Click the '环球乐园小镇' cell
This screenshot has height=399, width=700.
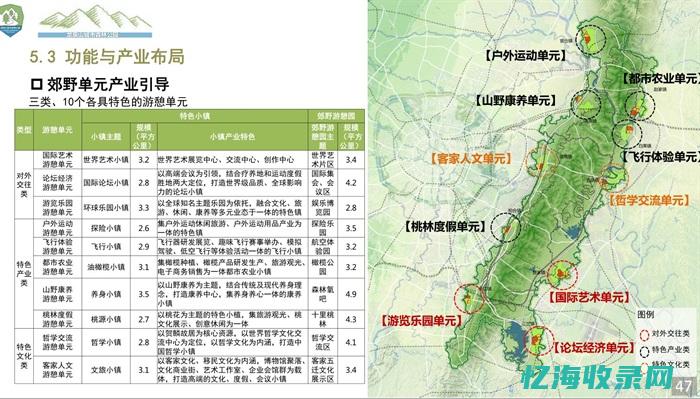tap(106, 208)
